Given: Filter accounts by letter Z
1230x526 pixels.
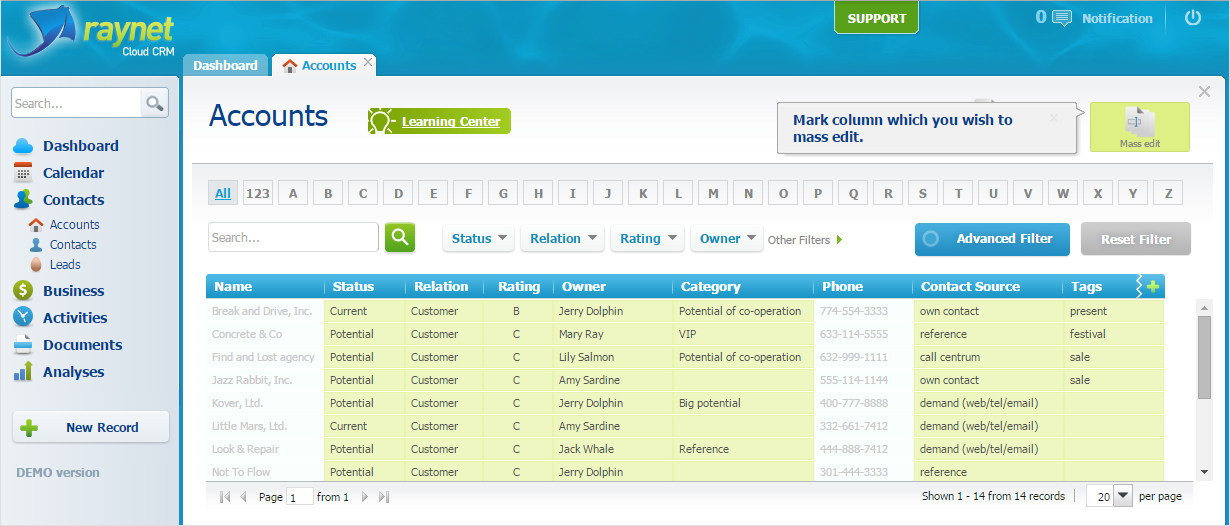Looking at the screenshot, I should point(1168,193).
